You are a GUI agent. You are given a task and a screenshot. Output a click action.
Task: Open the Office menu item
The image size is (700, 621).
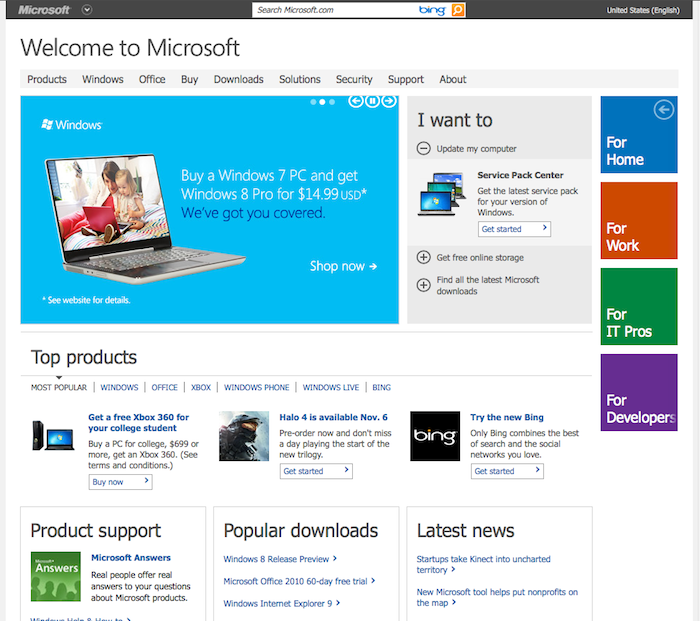152,79
